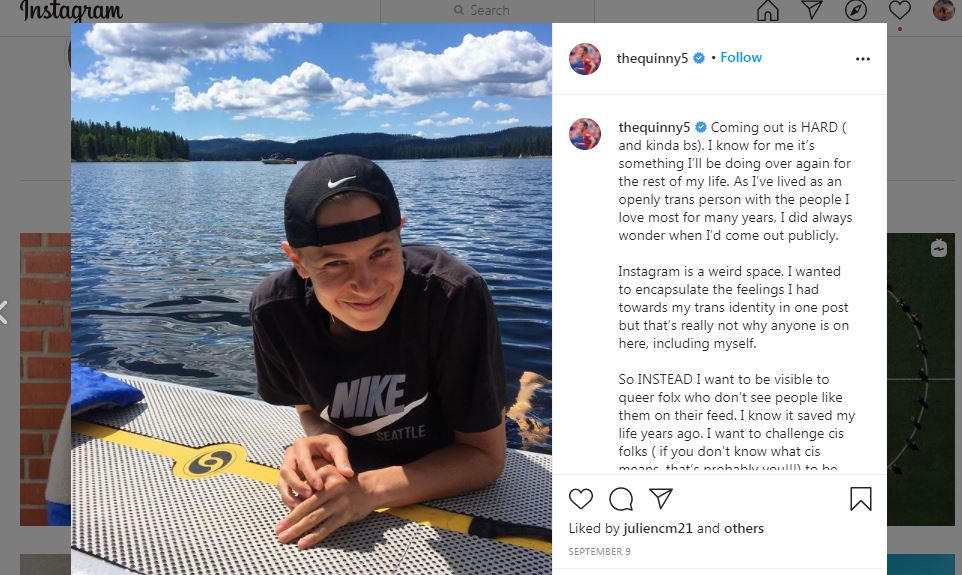The height and width of the screenshot is (575, 962).
Task: Share the post via paper plane icon
Action: click(660, 498)
